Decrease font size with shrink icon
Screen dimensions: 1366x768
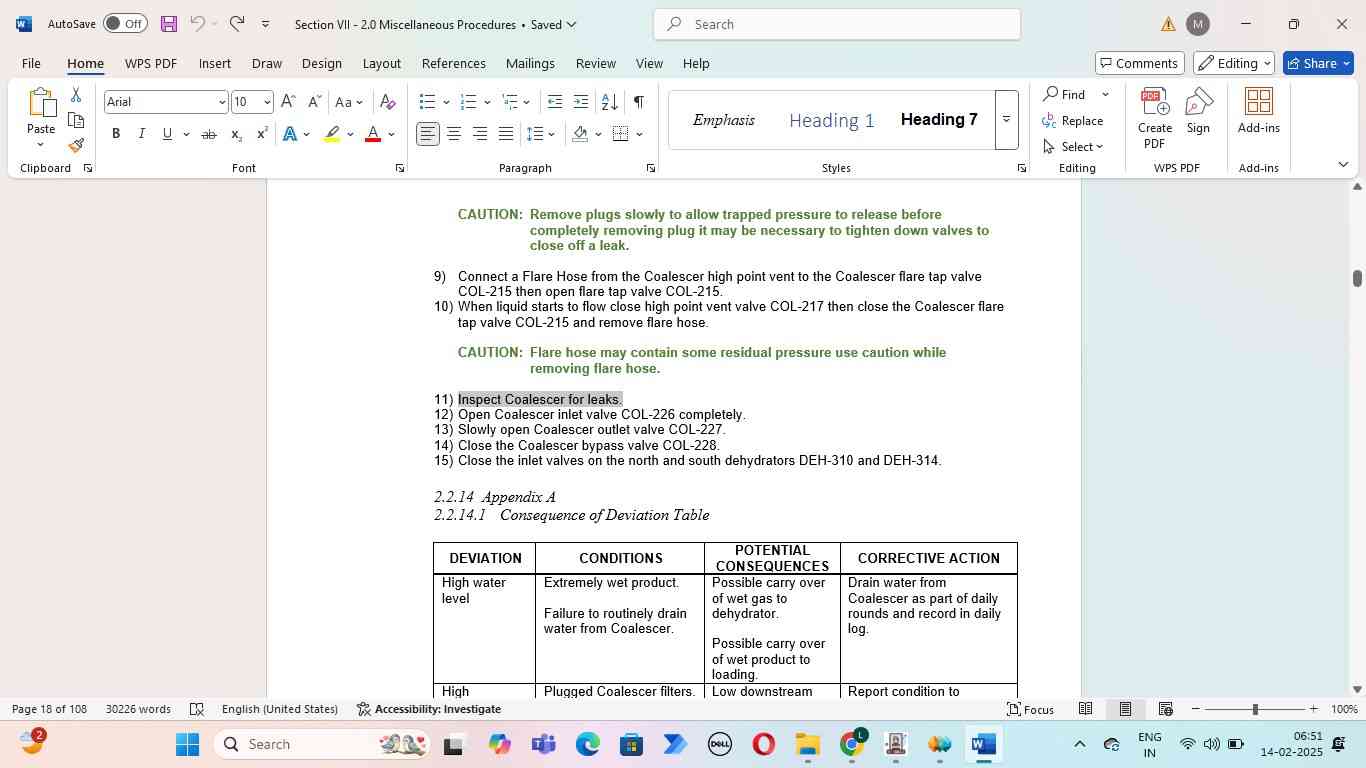pyautogui.click(x=314, y=102)
